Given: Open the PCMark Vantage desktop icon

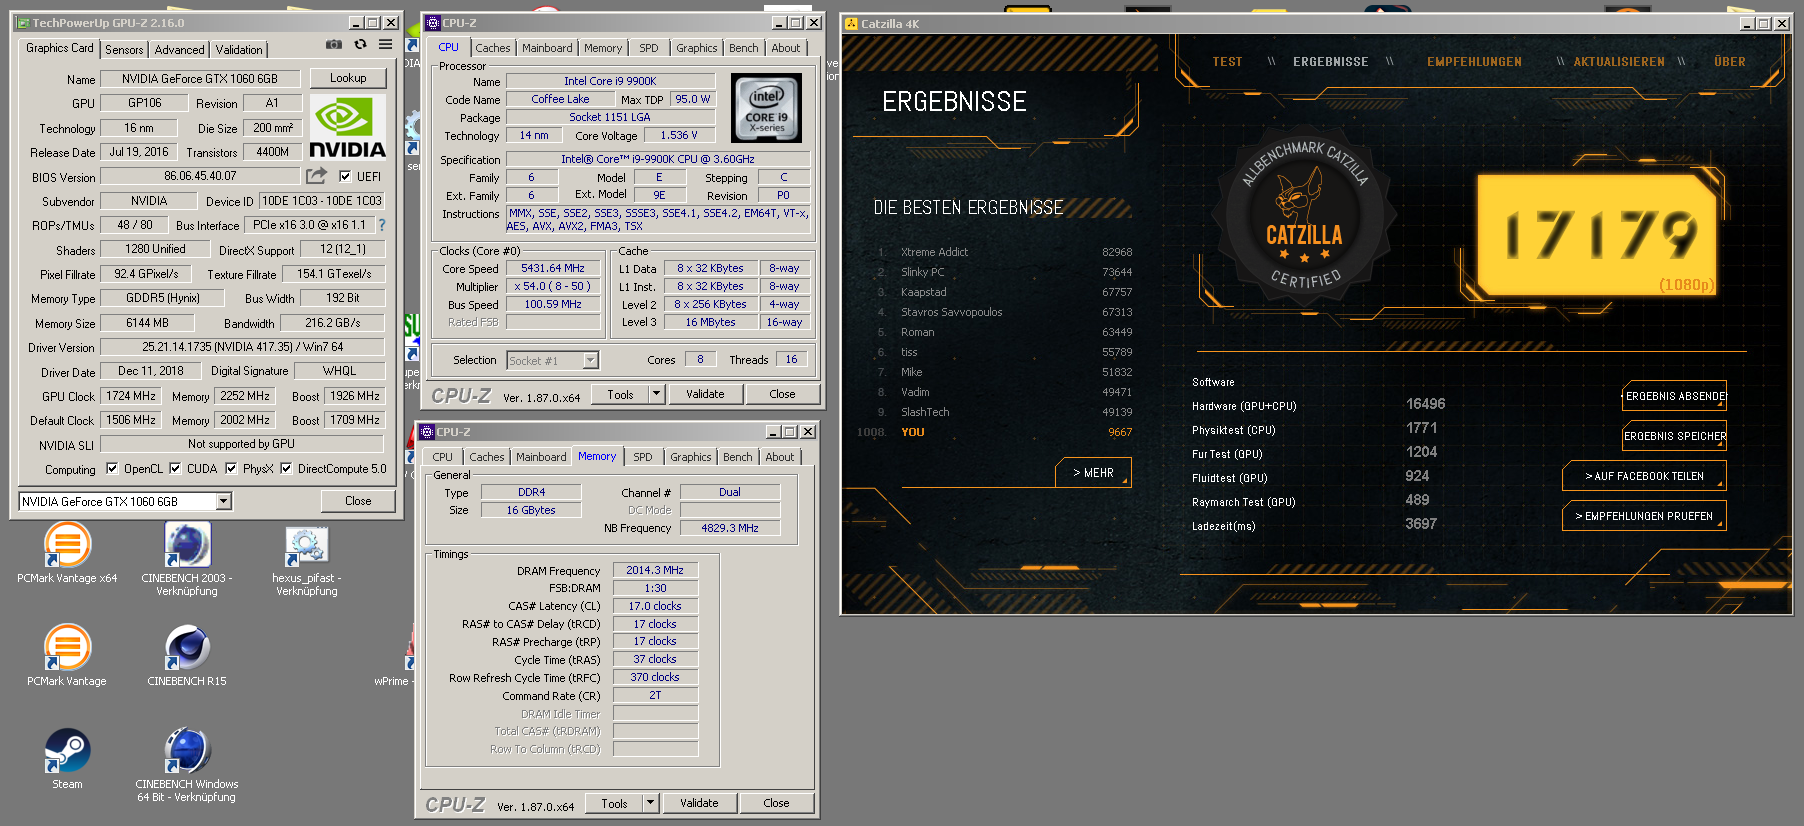Looking at the screenshot, I should tap(67, 655).
